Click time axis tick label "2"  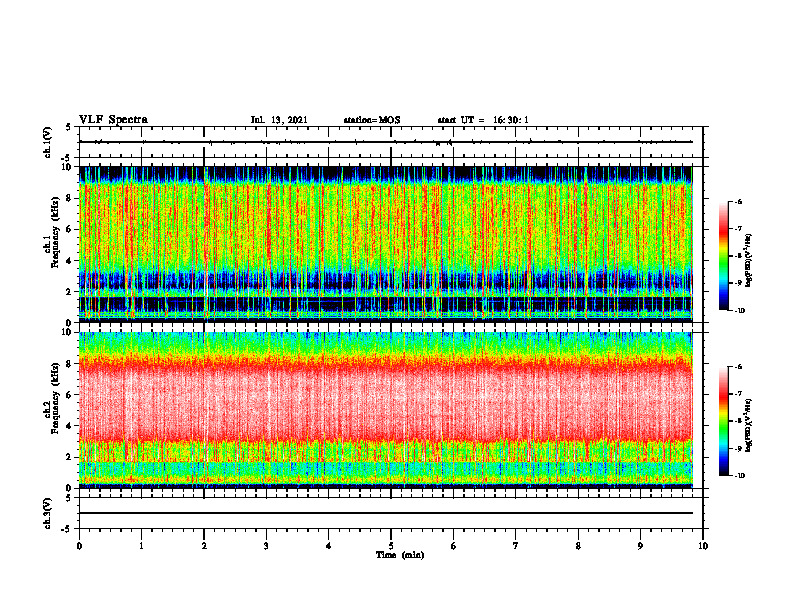[x=204, y=546]
